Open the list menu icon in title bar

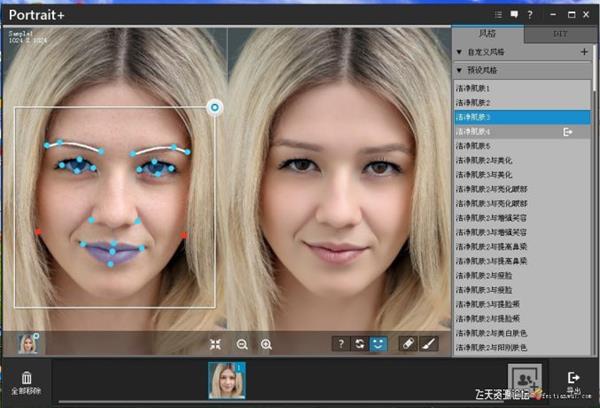497,14
